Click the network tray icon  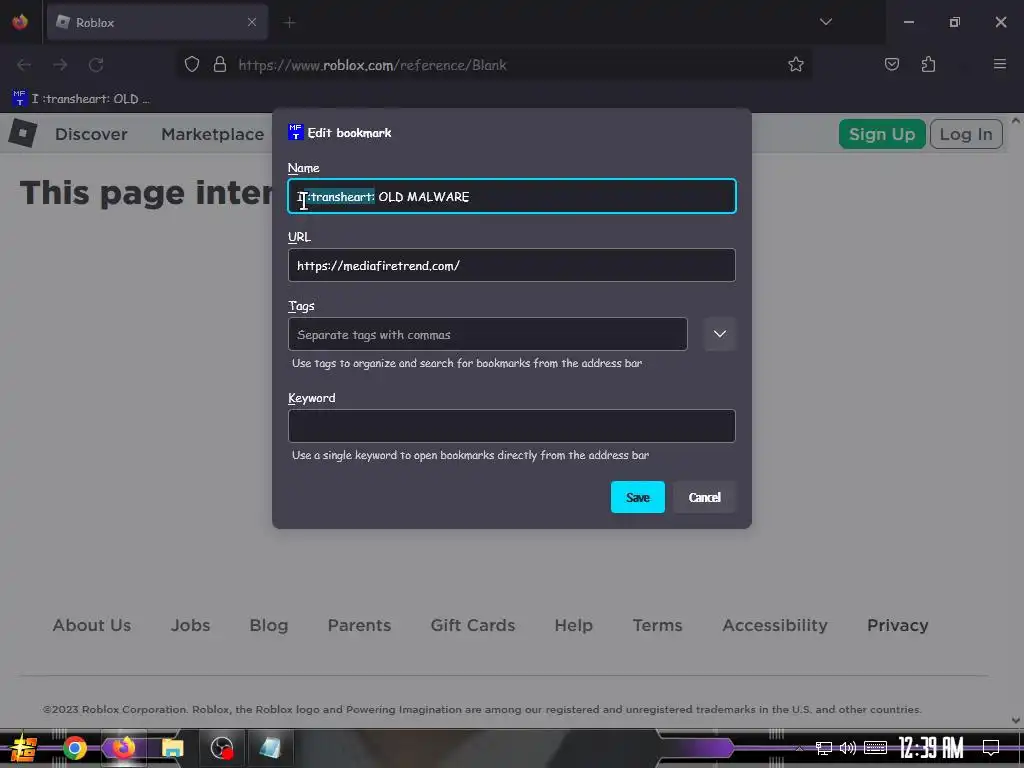pos(824,748)
